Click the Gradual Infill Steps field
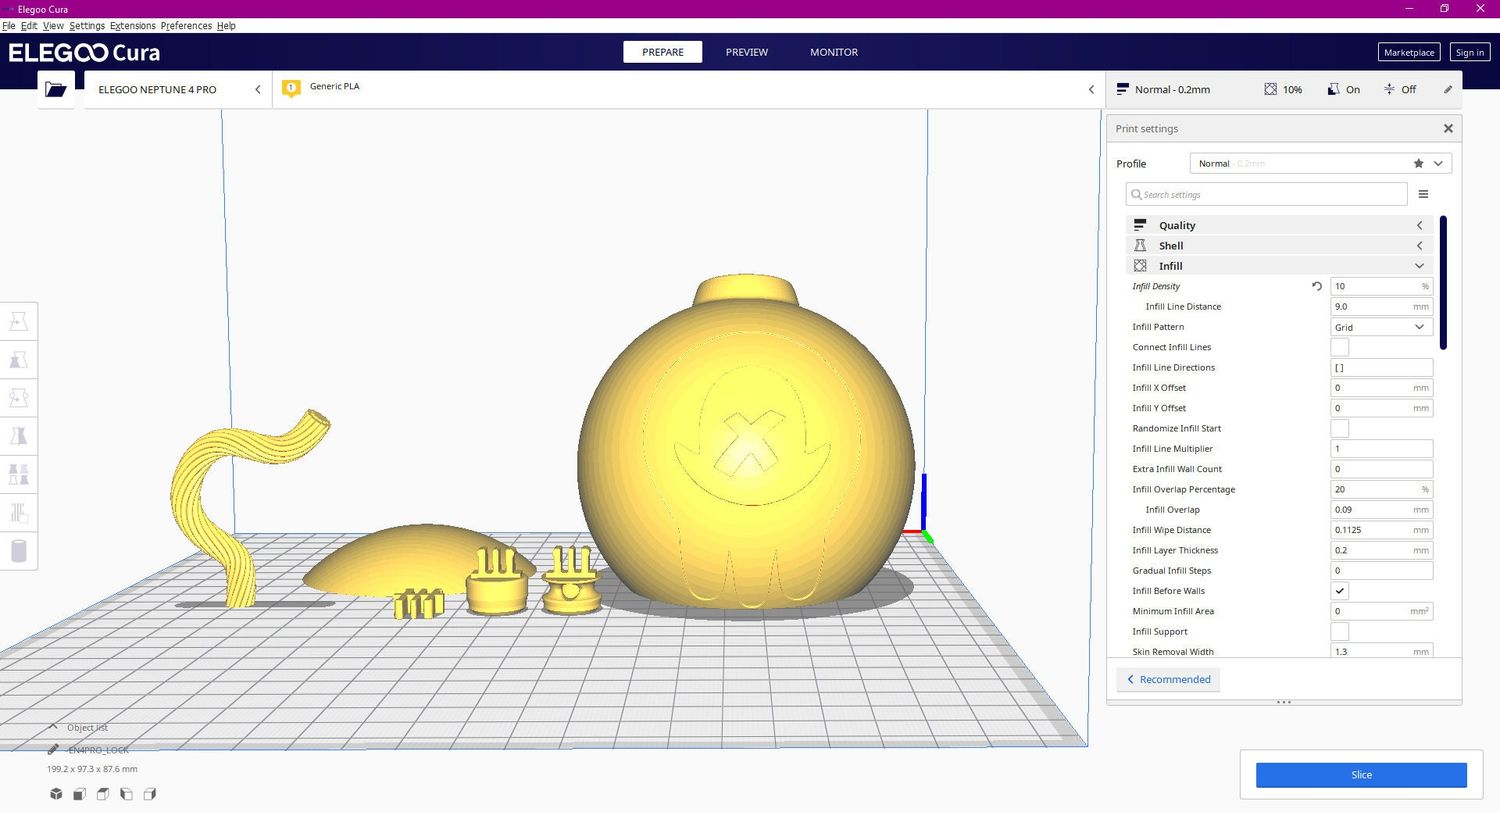 (1382, 571)
